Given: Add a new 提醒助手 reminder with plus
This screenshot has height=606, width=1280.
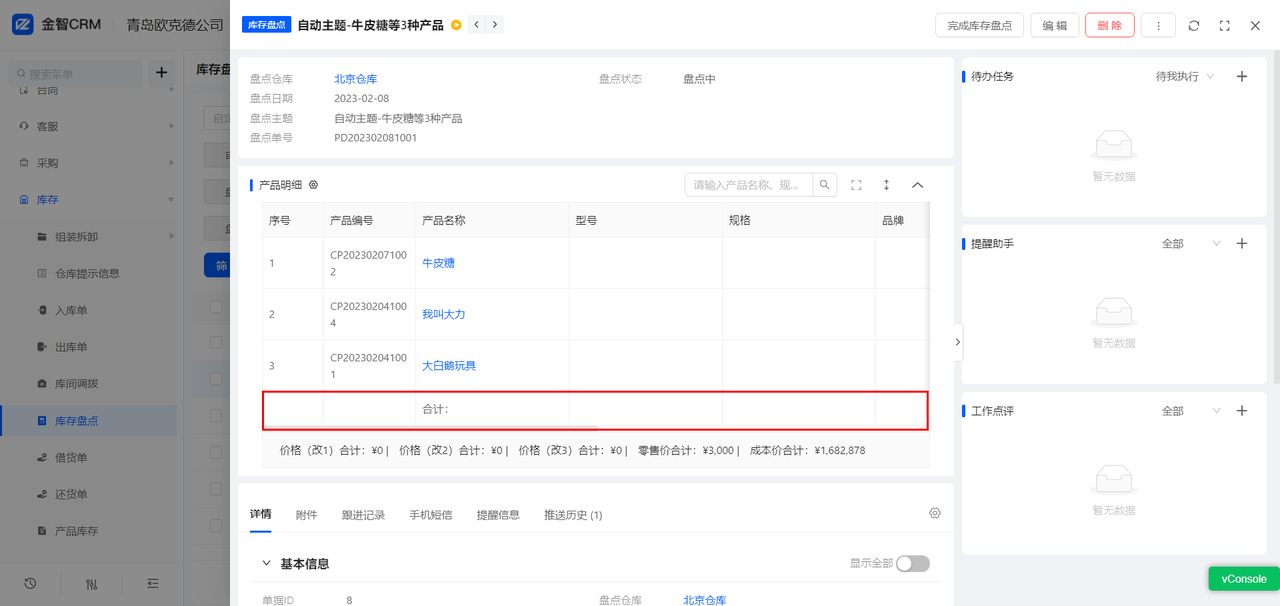Looking at the screenshot, I should point(1242,243).
